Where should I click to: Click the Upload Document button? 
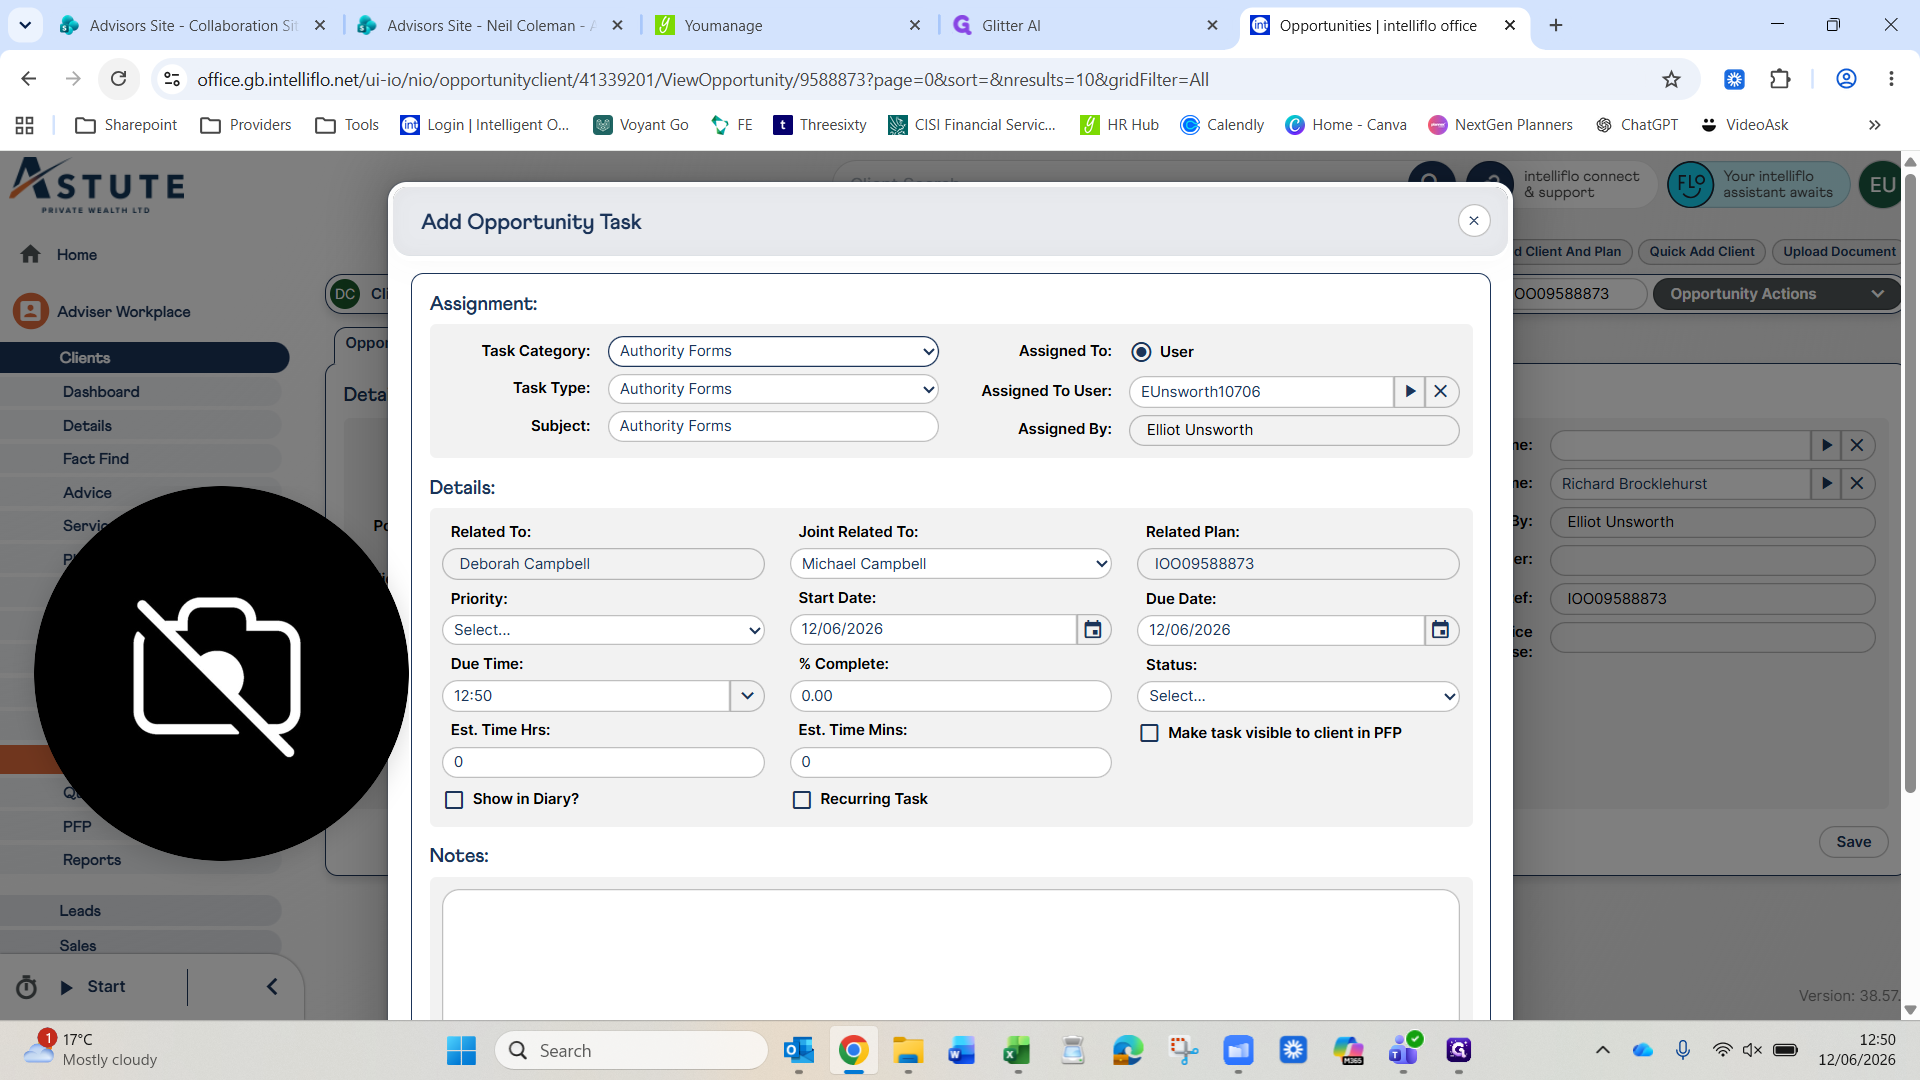[1838, 252]
